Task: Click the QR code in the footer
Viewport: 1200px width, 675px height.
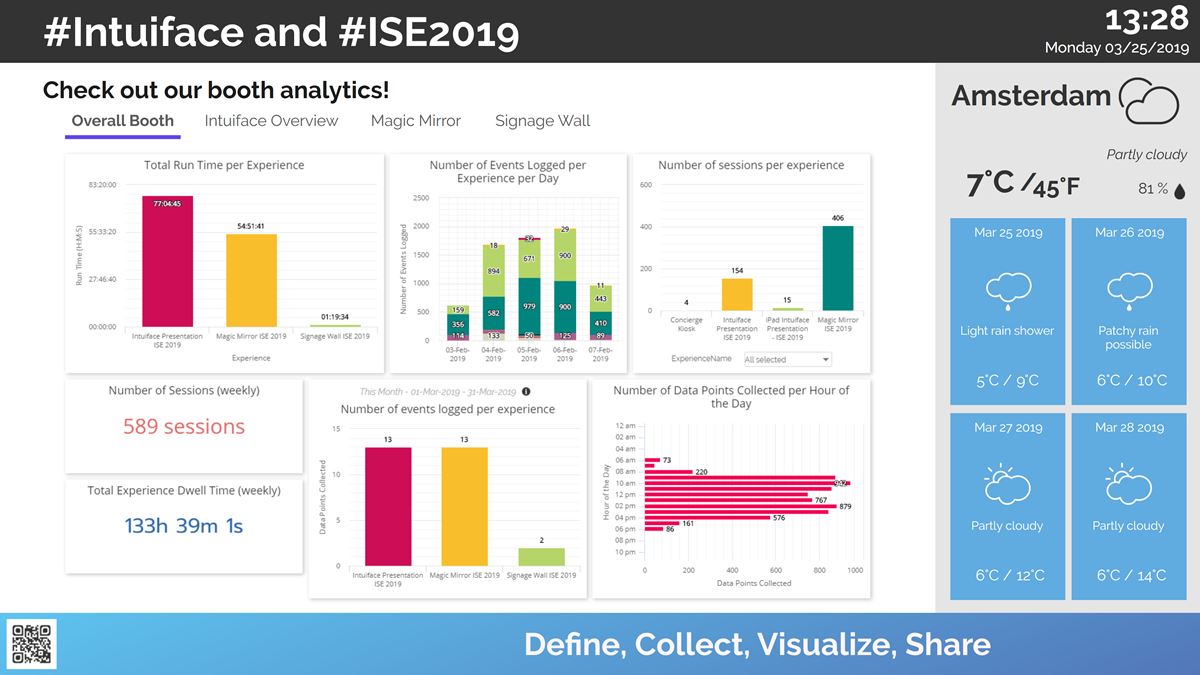Action: click(x=32, y=644)
